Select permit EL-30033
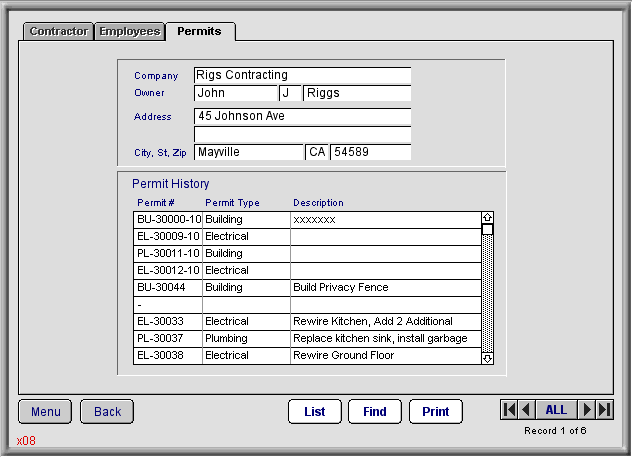Viewport: 632px width, 457px height. (168, 322)
